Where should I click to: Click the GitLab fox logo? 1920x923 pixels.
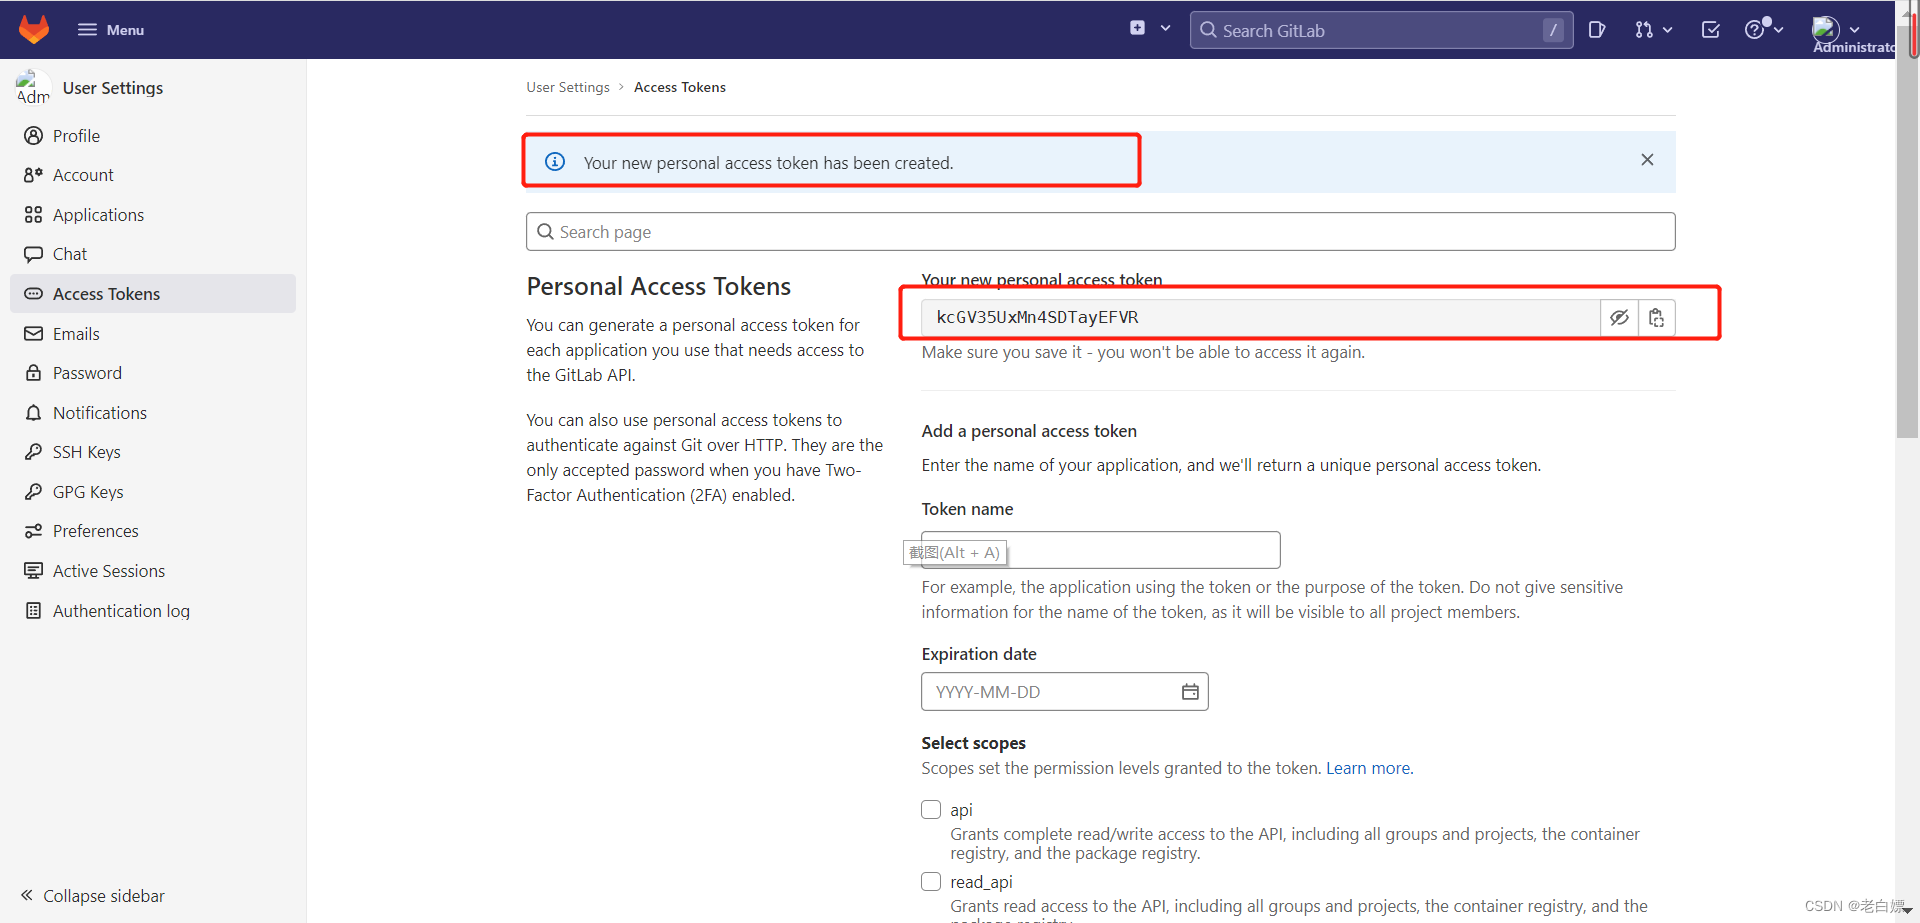coord(34,30)
